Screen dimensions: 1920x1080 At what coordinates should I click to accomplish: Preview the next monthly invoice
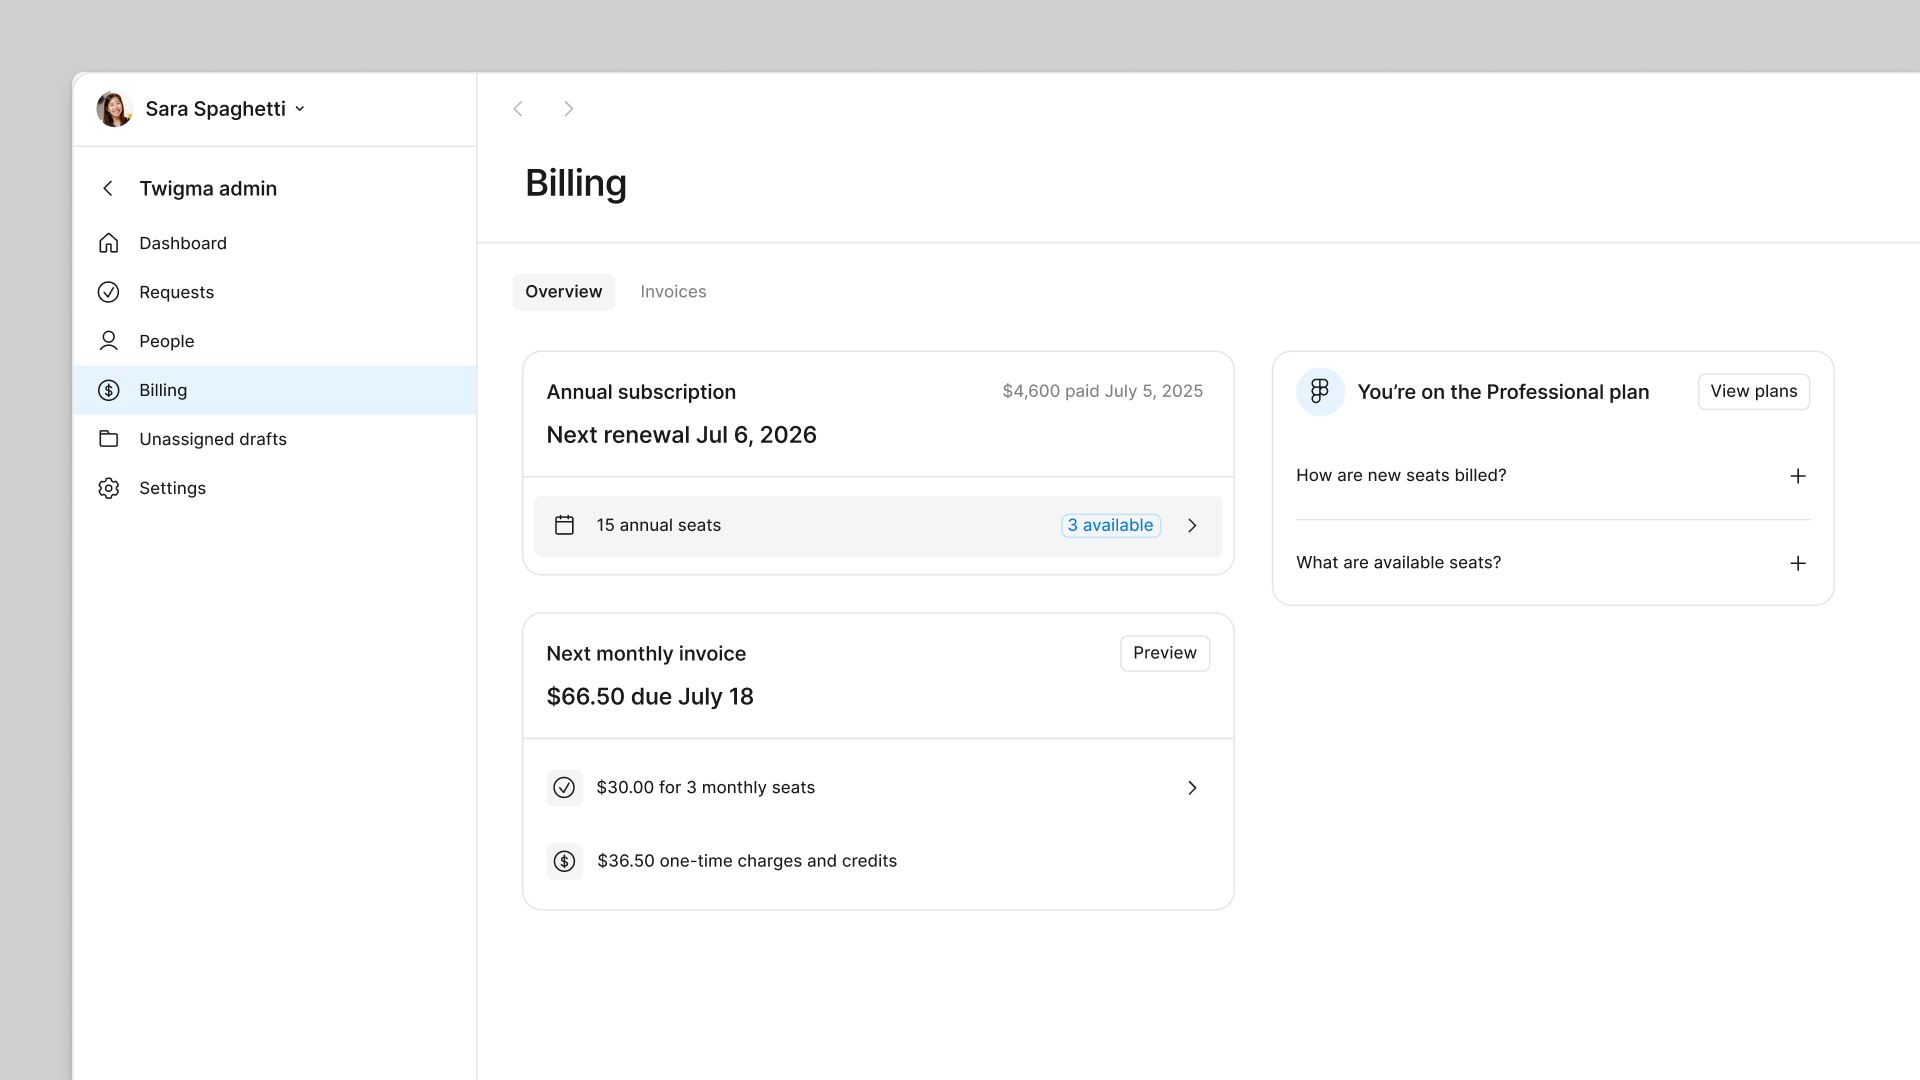pos(1164,653)
